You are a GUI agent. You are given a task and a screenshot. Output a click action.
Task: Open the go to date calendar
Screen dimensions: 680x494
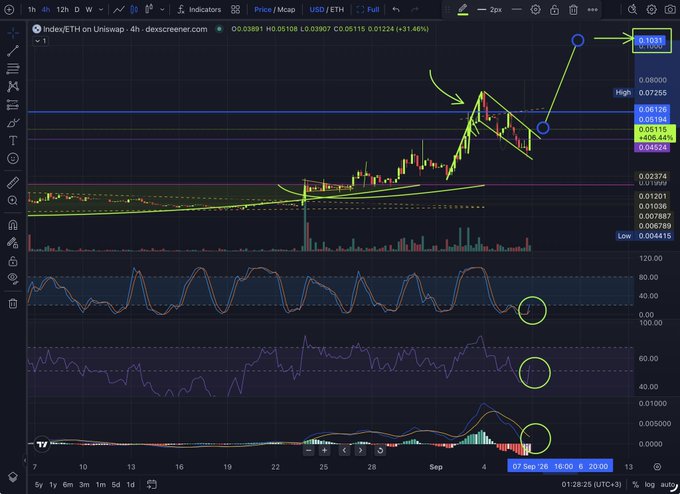click(152, 484)
